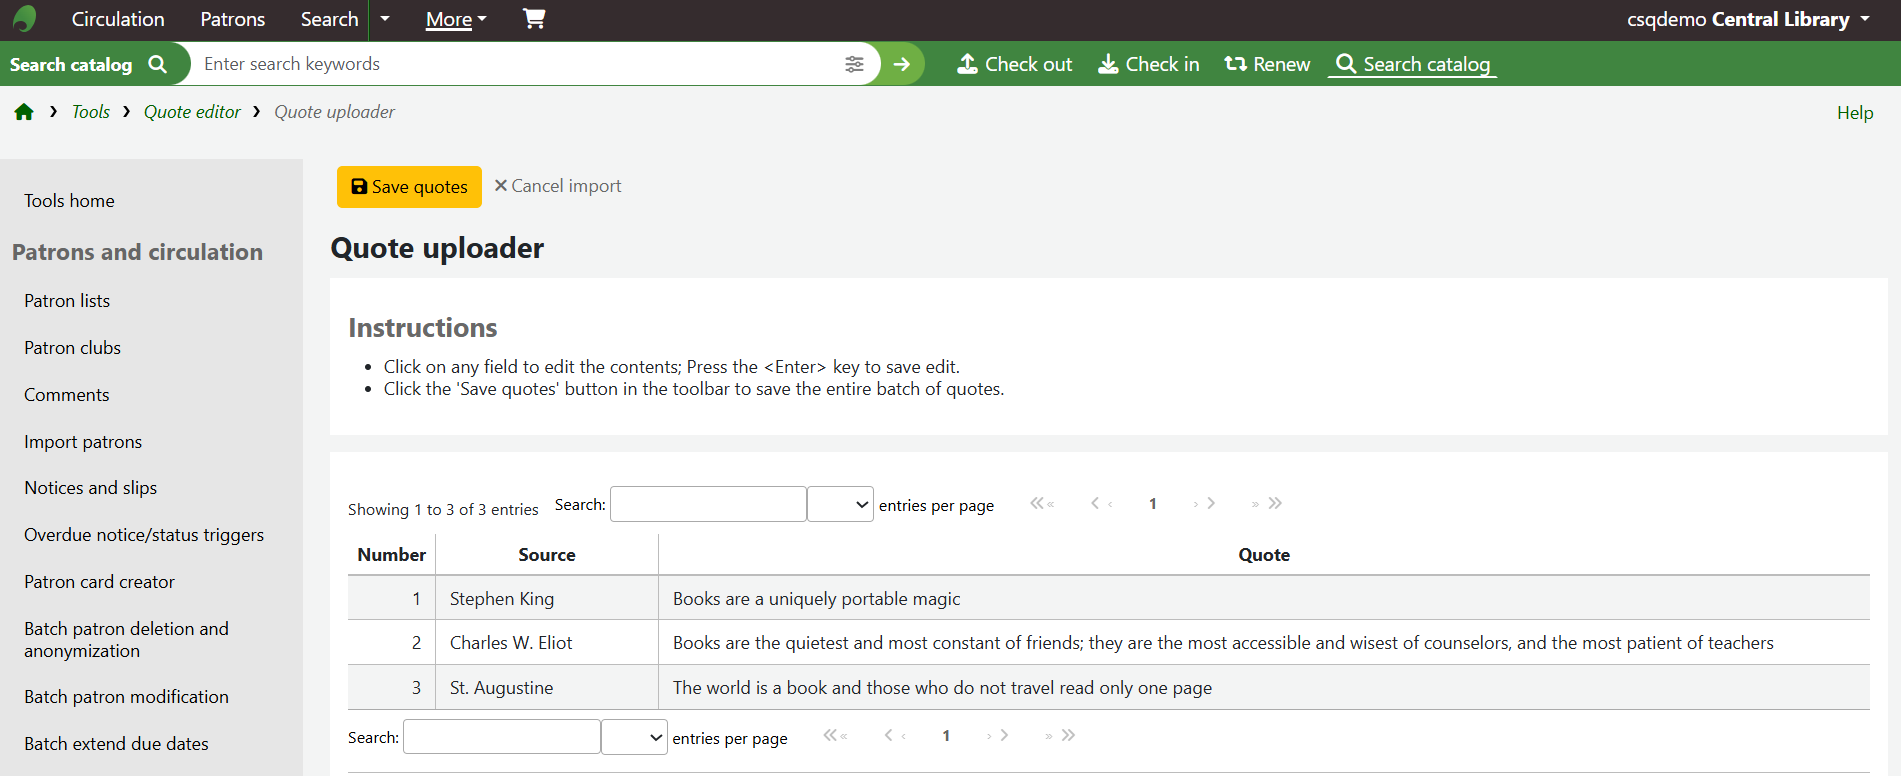Go to top pagination last page arrows

pyautogui.click(x=1267, y=503)
